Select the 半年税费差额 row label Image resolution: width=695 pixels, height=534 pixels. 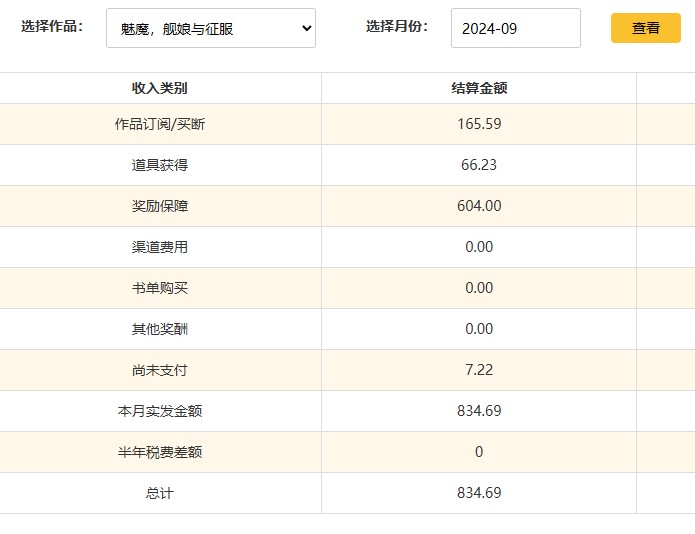tap(160, 452)
